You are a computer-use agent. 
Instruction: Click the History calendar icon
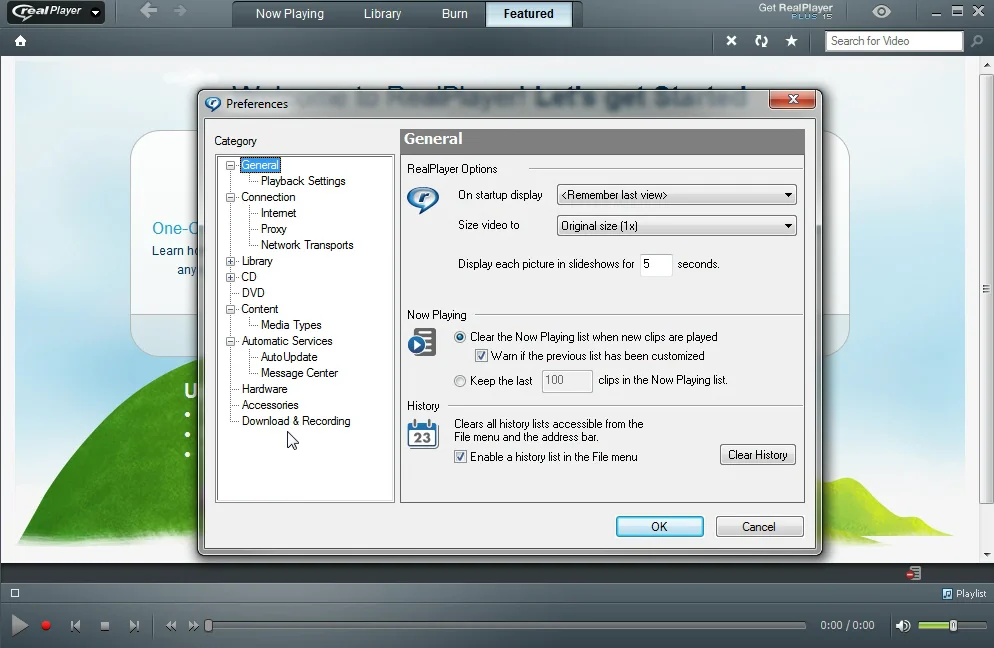tap(422, 434)
